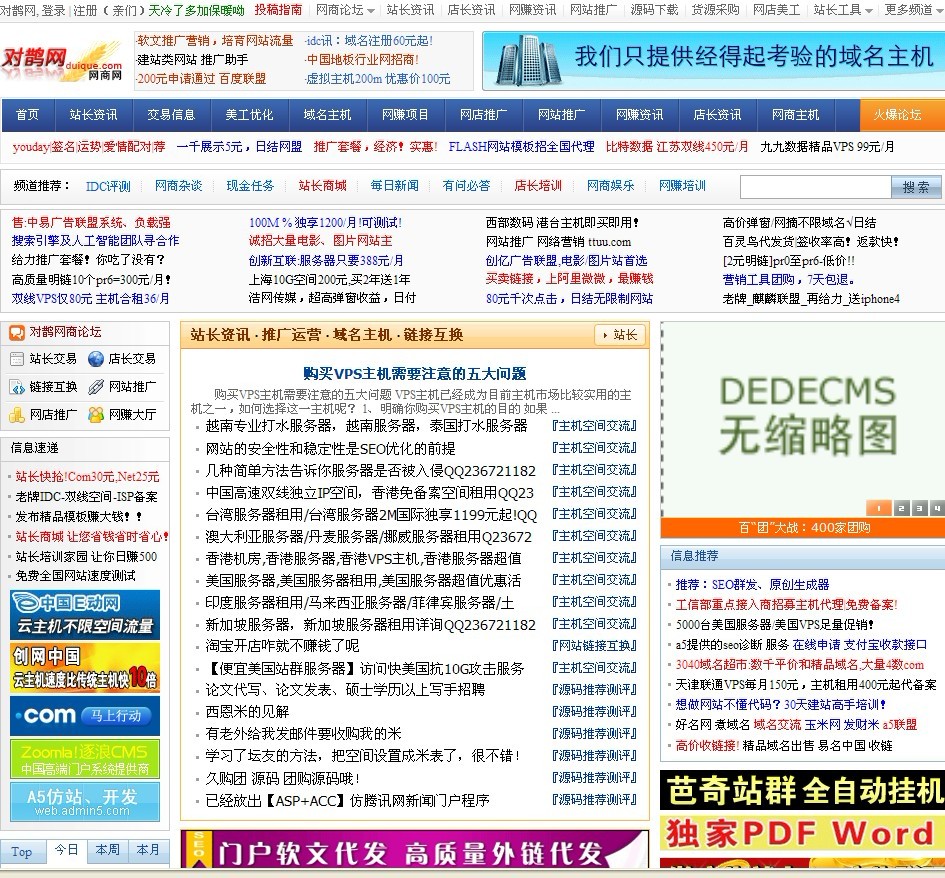Viewport: 945px width, 878px height.
Task: Open the 网赚培训 channel link
Action: click(682, 186)
